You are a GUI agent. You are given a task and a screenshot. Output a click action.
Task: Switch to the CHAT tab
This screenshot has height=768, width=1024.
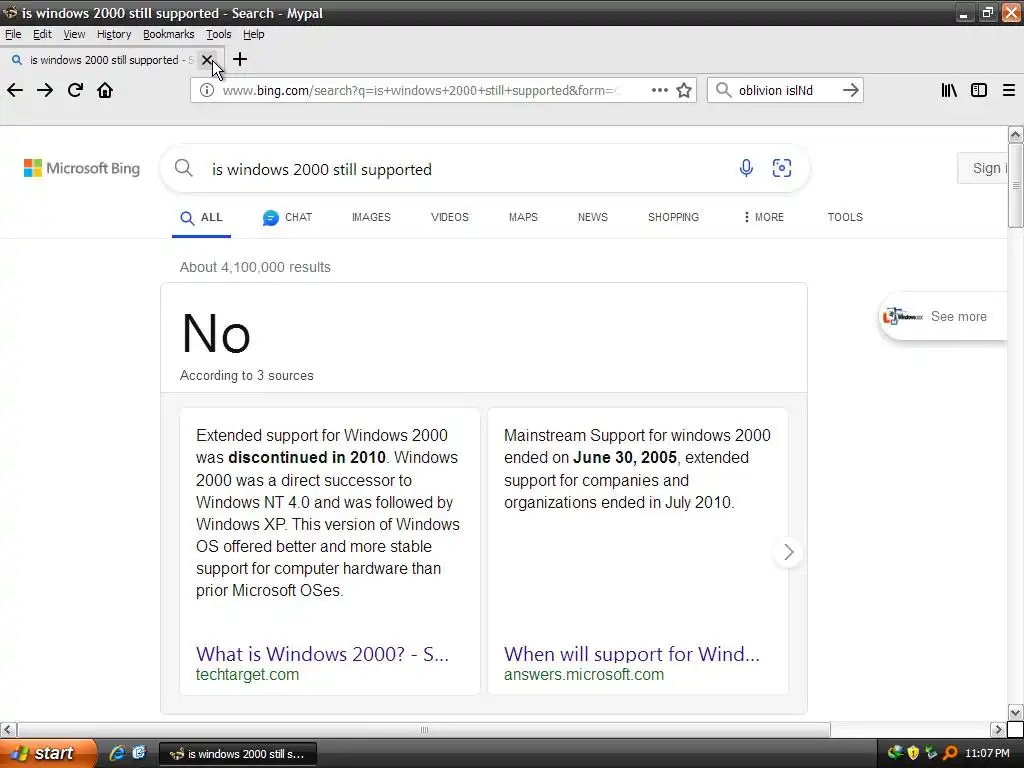pyautogui.click(x=287, y=217)
